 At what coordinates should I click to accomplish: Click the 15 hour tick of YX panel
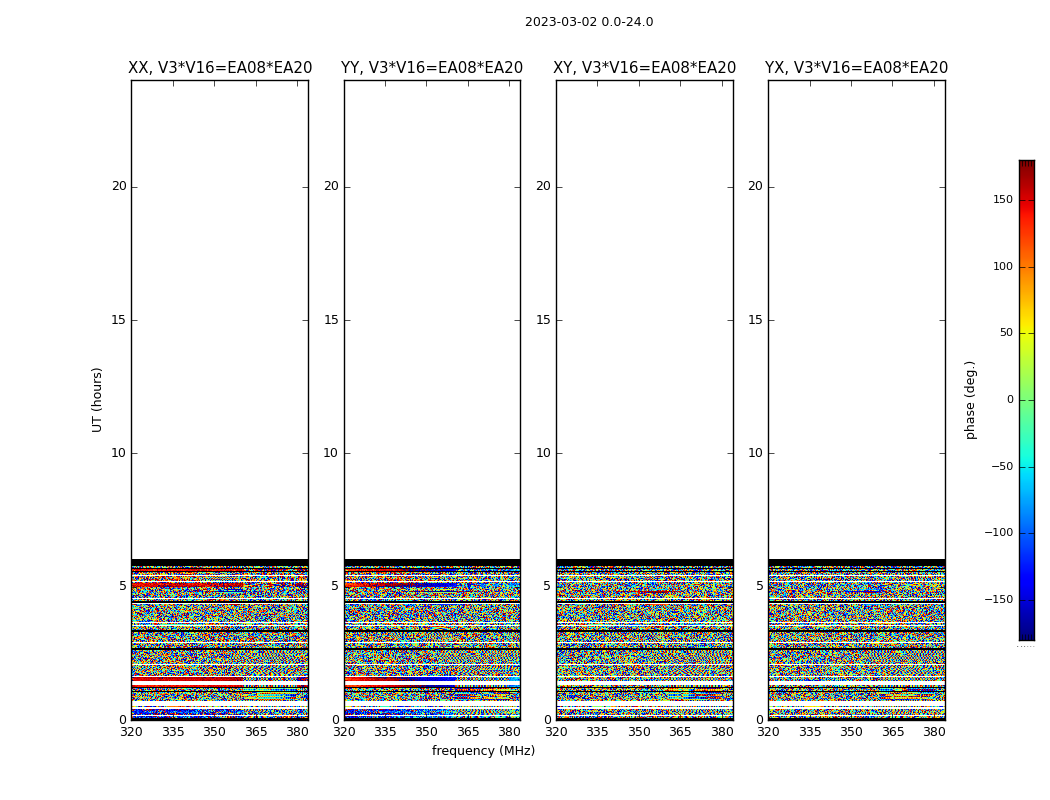click(x=755, y=320)
